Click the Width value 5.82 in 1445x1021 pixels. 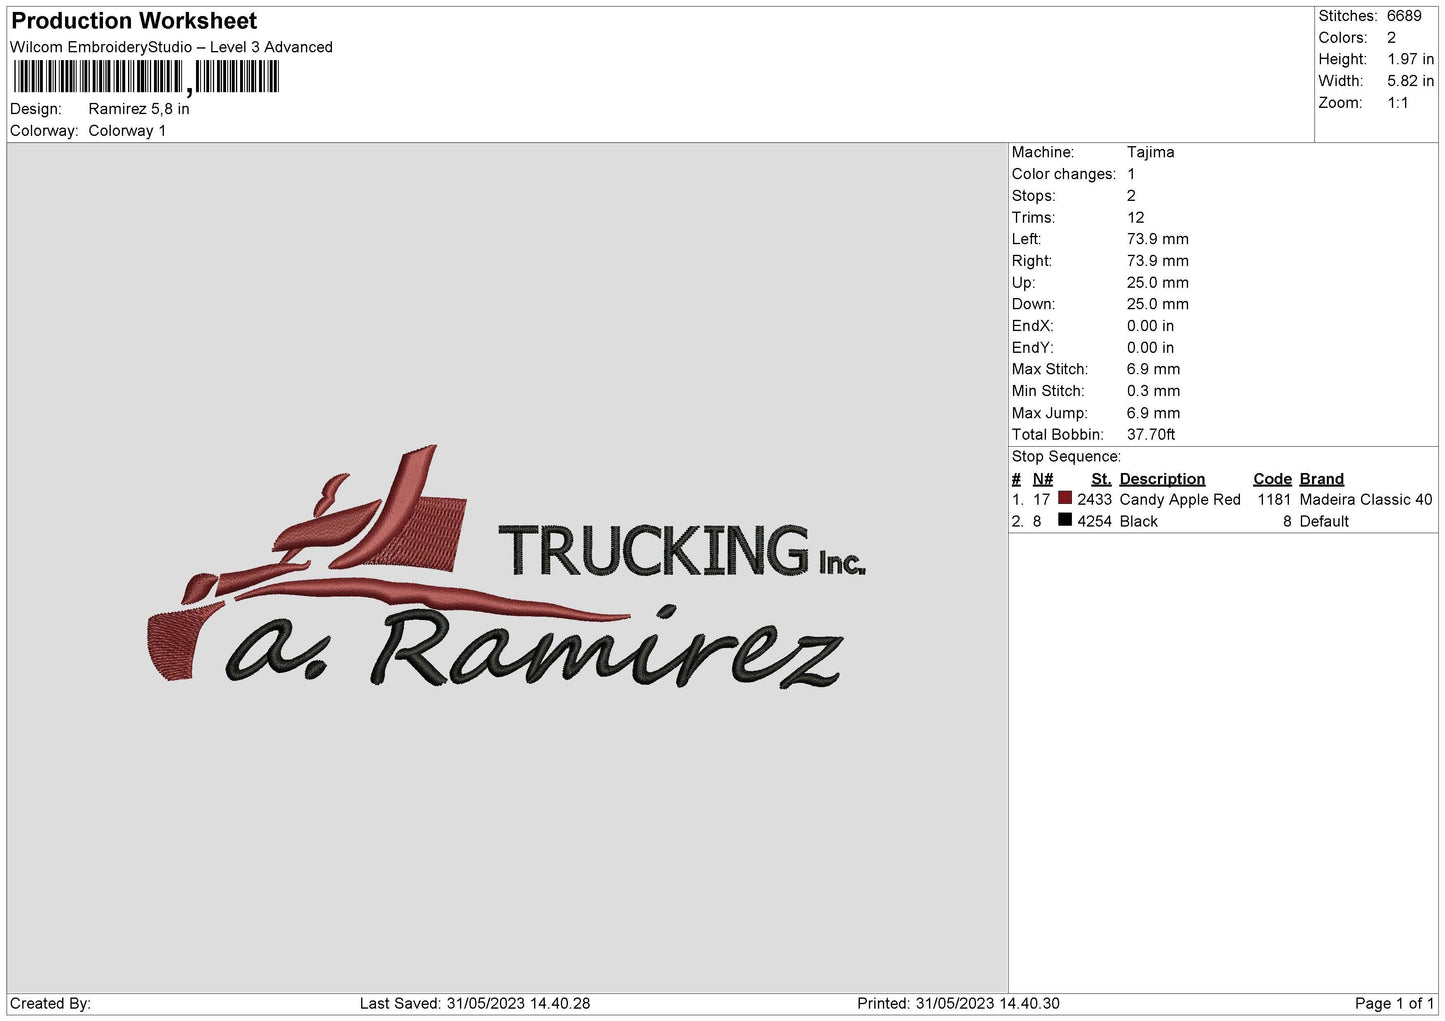coord(1410,81)
